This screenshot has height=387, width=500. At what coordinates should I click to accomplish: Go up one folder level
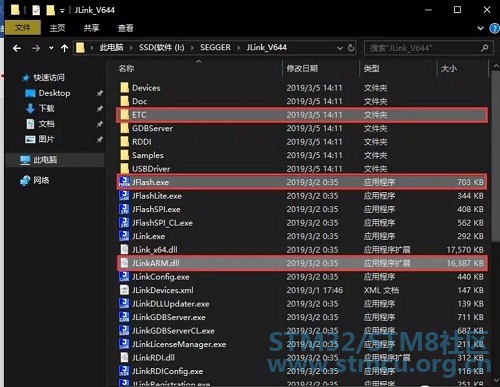[x=64, y=48]
